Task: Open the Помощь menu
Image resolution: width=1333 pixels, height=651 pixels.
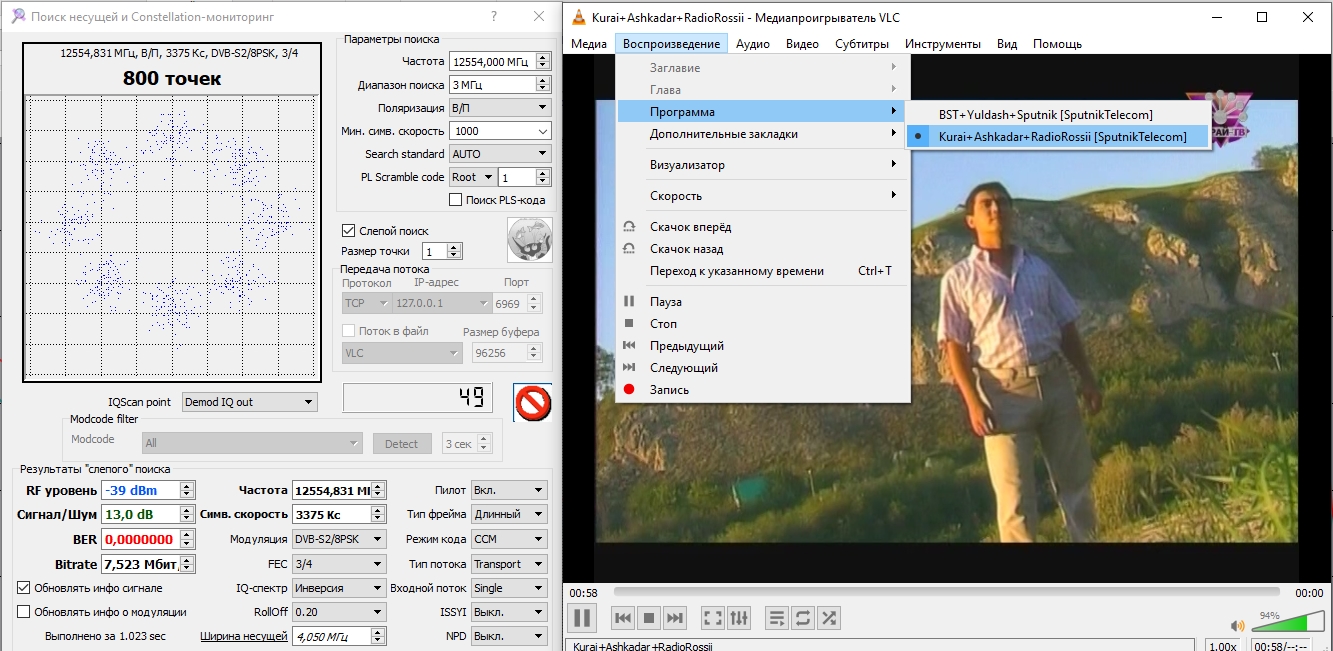Action: tap(1057, 44)
